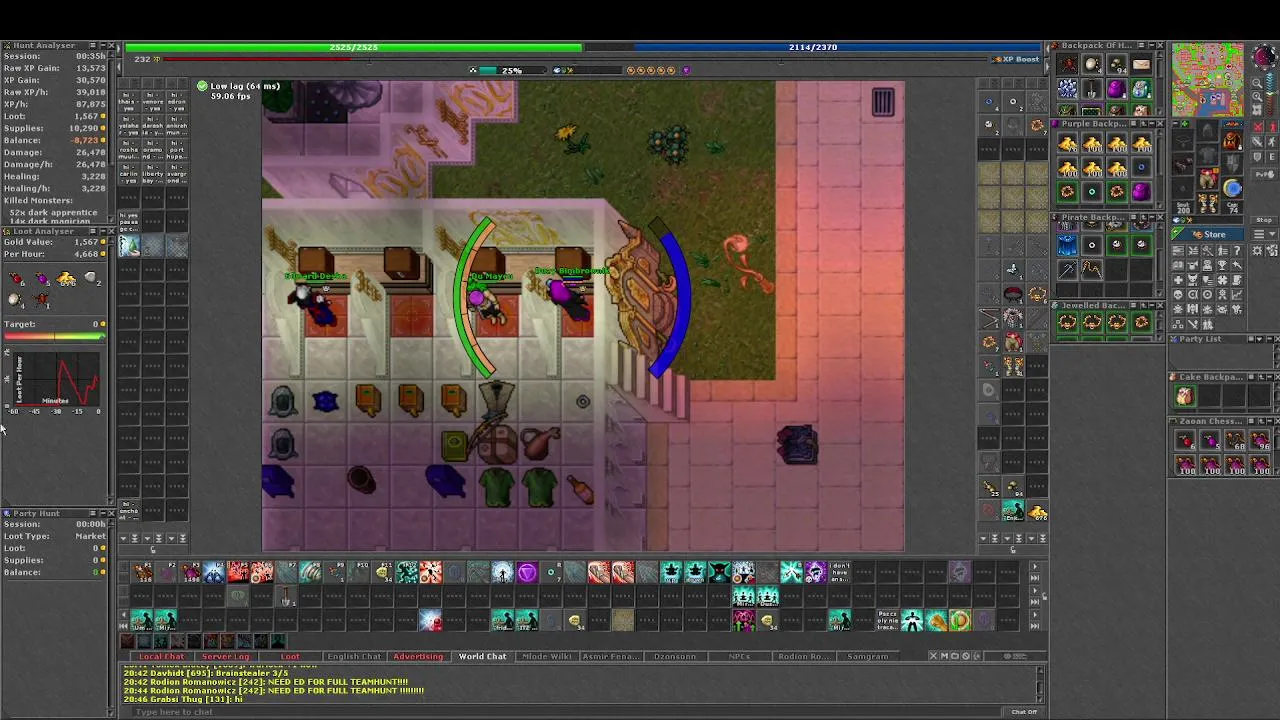Image resolution: width=1280 pixels, height=720 pixels.
Task: Switch to the Loot chat tab
Action: (290, 656)
